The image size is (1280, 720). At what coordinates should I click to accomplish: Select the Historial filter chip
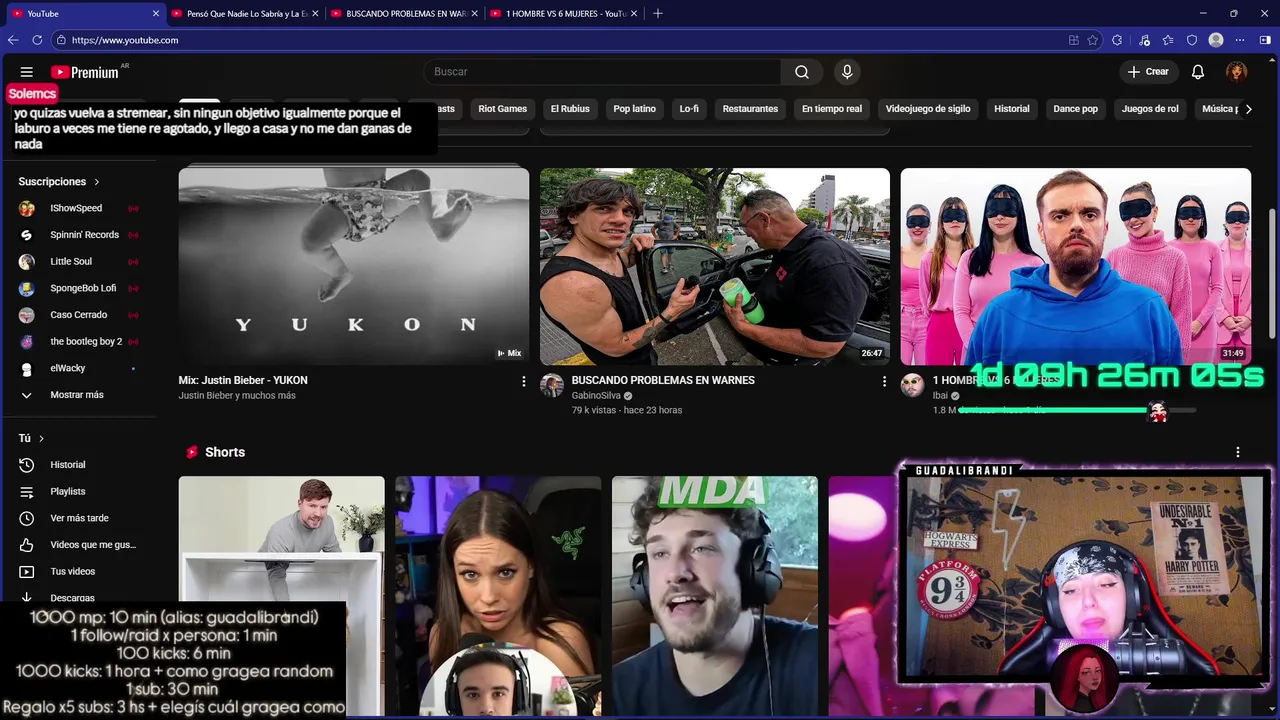pyautogui.click(x=1011, y=109)
